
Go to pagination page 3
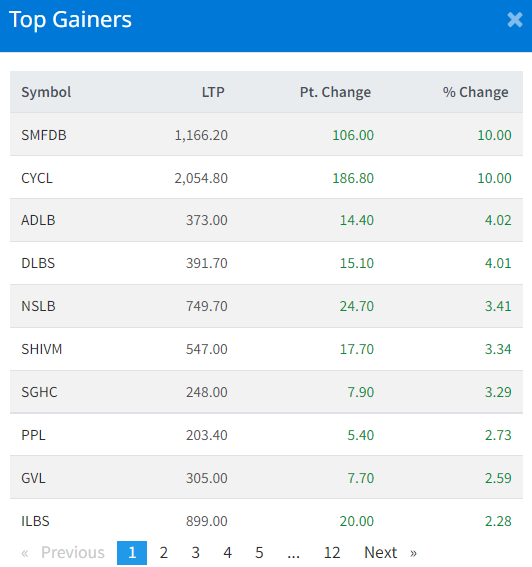(x=195, y=553)
